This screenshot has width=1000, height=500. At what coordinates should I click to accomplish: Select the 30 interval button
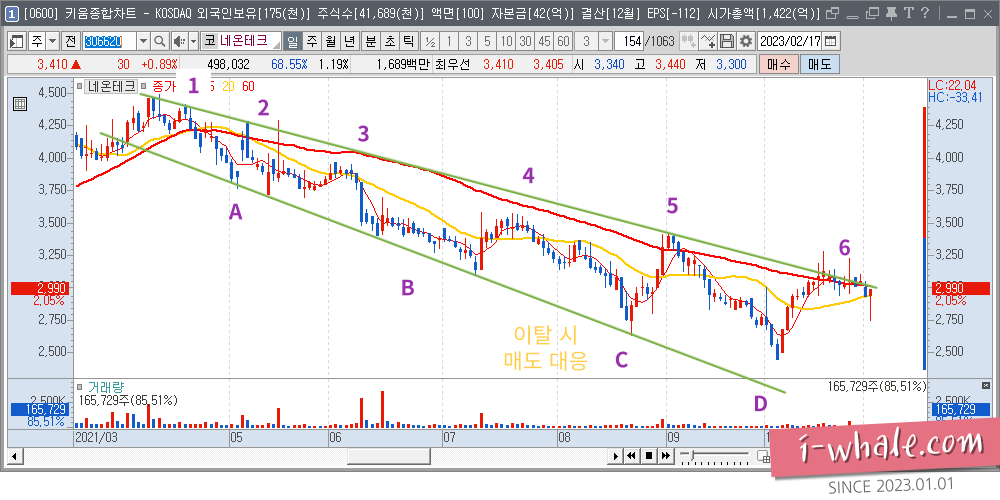point(526,41)
